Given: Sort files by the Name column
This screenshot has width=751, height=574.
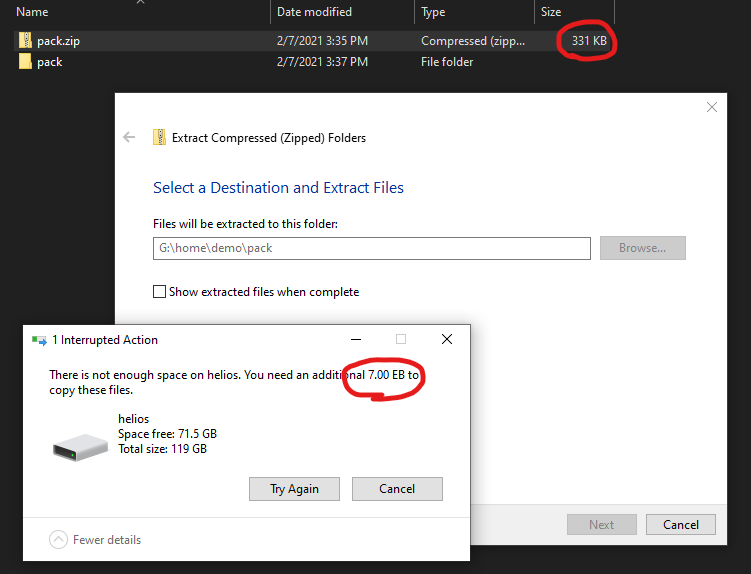Looking at the screenshot, I should point(32,12).
